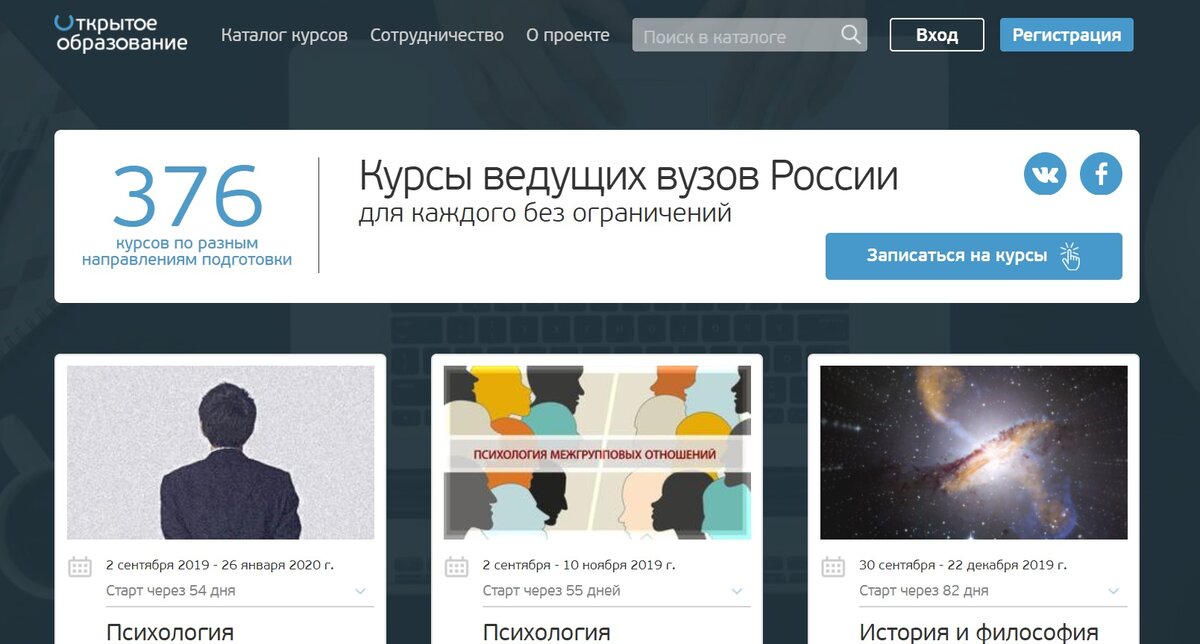Focus the Поиск в каталоге search field
Screen dimensions: 1200x644
749,35
